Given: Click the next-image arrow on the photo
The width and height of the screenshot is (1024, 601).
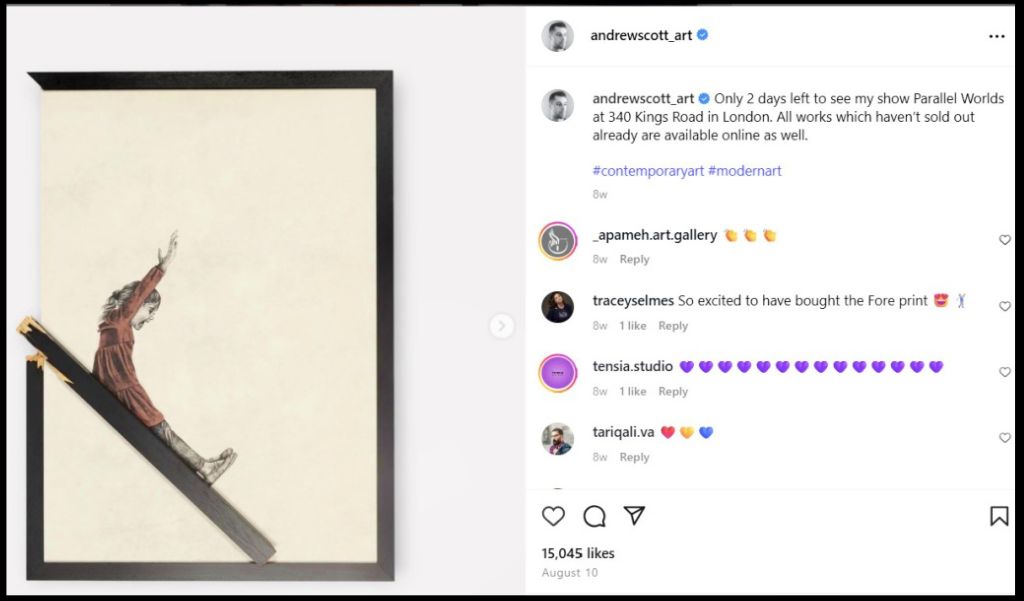Looking at the screenshot, I should [502, 325].
